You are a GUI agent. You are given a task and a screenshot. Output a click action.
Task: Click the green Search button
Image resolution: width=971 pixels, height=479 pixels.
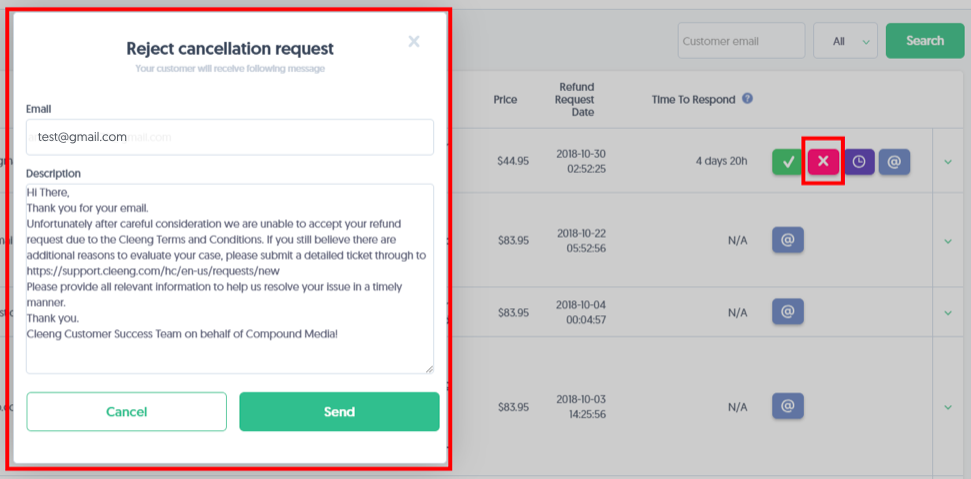[x=925, y=41]
